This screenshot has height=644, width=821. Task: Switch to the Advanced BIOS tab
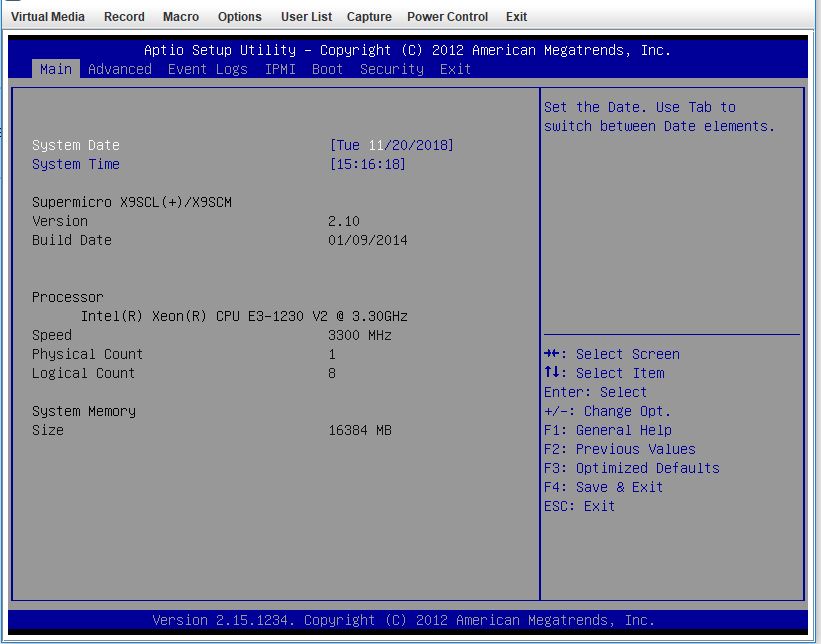tap(120, 69)
